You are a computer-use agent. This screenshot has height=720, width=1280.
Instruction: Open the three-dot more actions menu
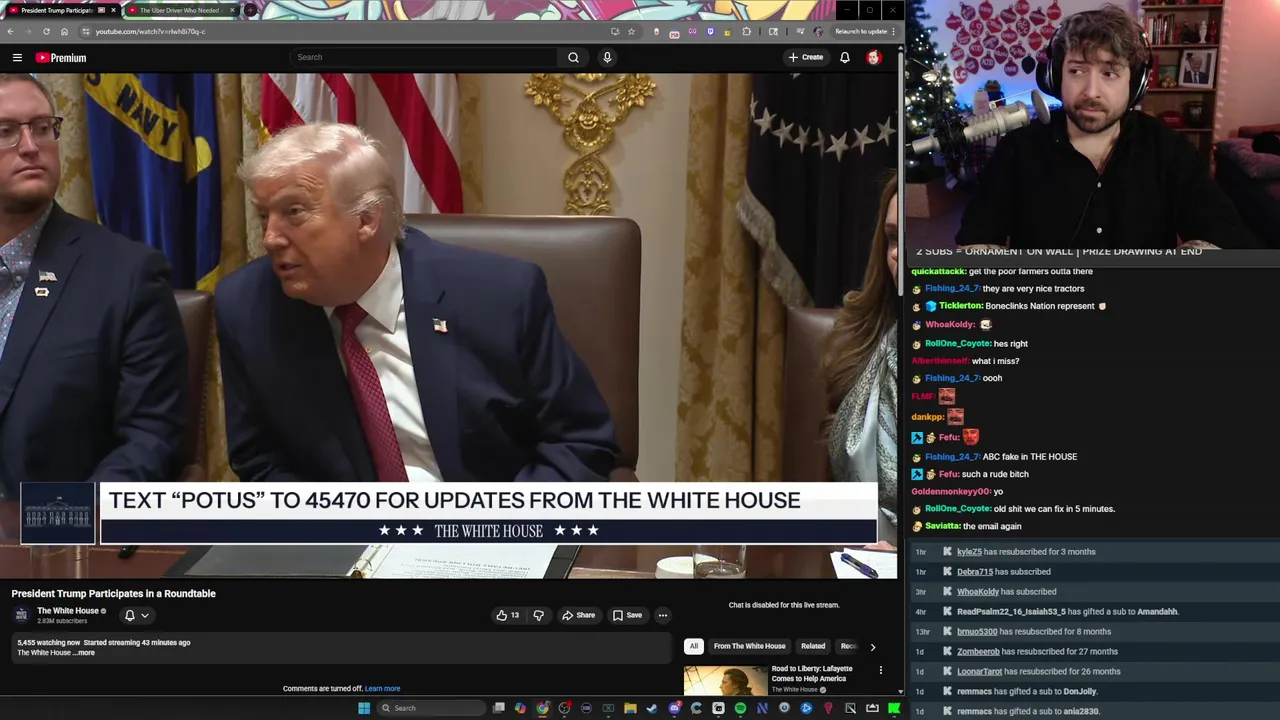(662, 615)
